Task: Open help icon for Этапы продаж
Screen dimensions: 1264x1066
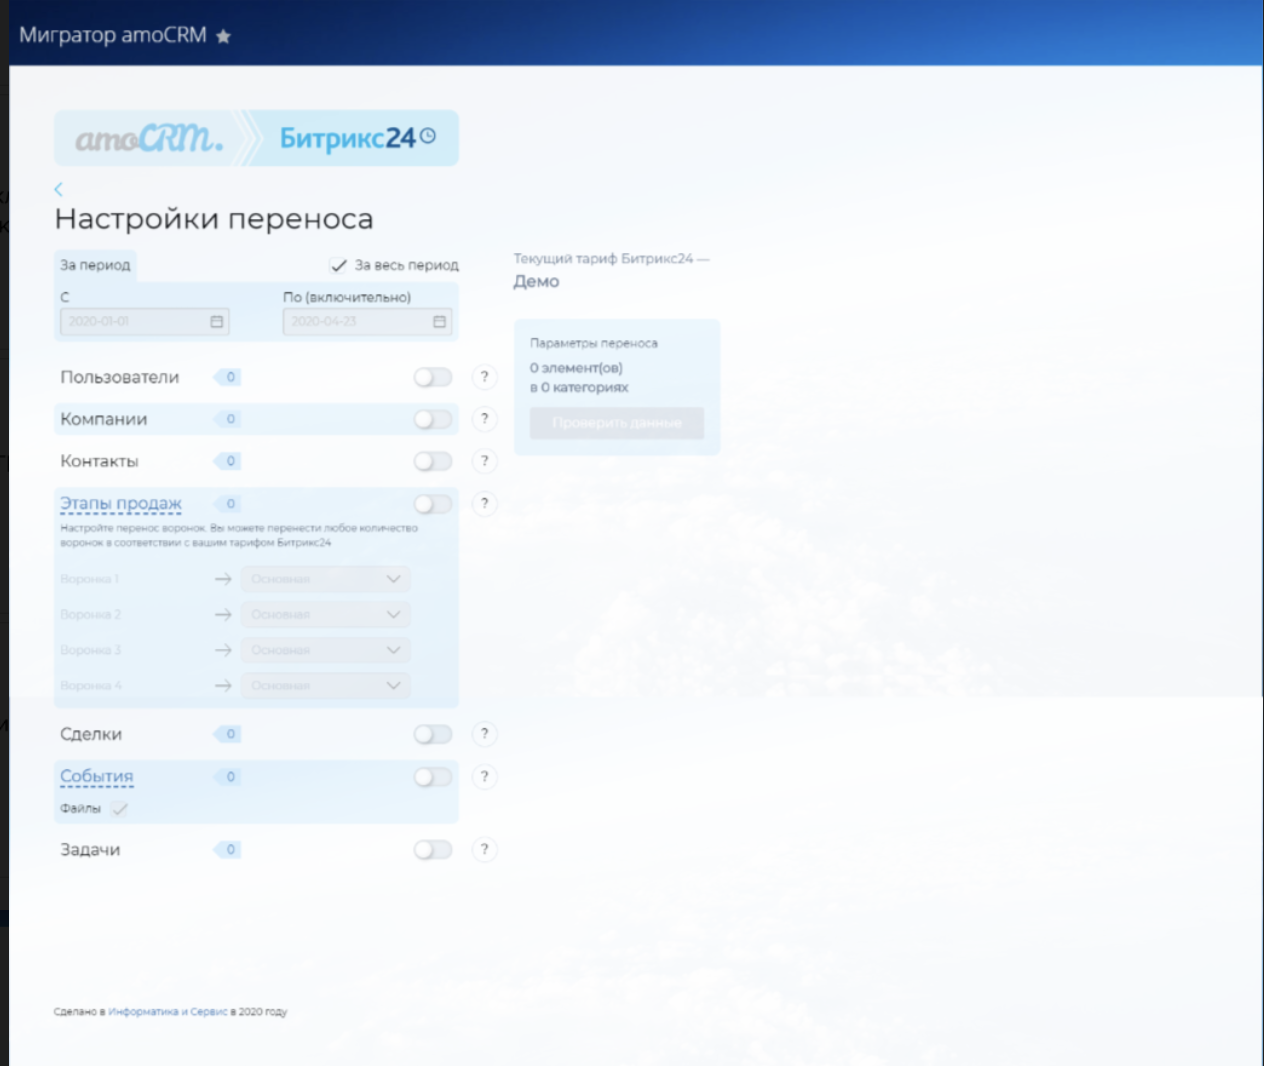Action: 484,504
